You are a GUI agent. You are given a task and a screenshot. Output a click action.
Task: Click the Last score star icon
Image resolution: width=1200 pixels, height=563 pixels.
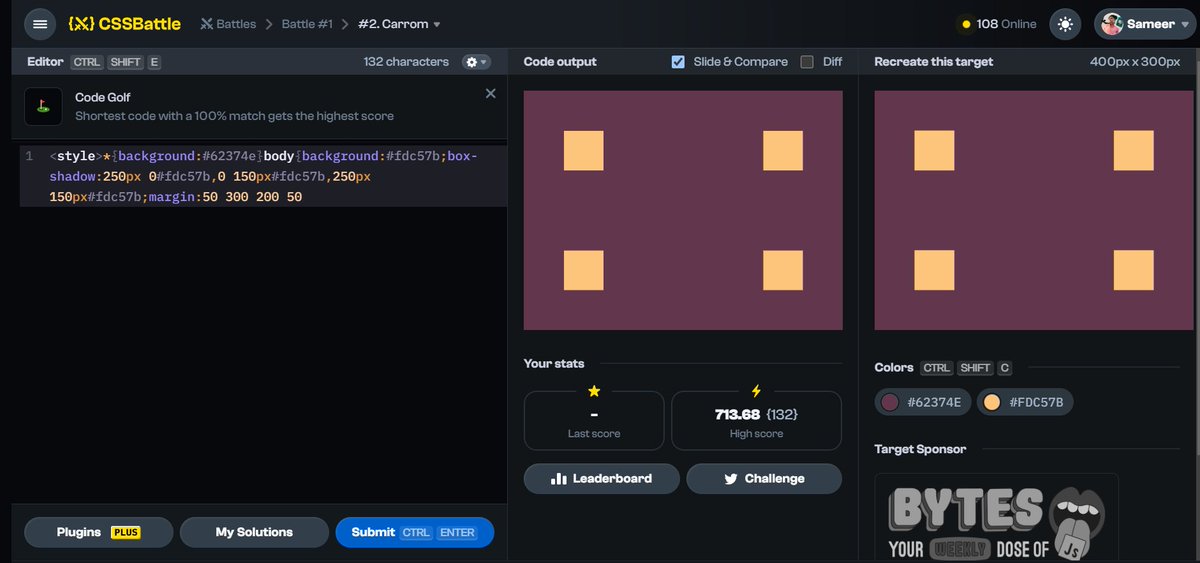(x=594, y=391)
